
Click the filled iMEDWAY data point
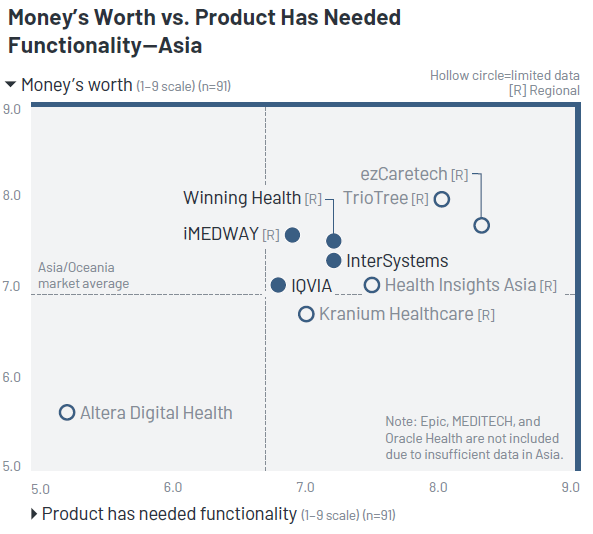(292, 235)
